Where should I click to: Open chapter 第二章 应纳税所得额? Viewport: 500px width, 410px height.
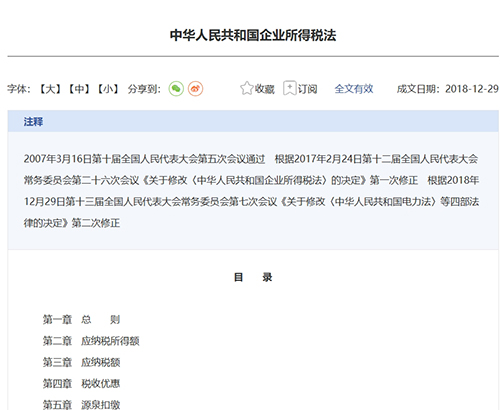tap(91, 341)
